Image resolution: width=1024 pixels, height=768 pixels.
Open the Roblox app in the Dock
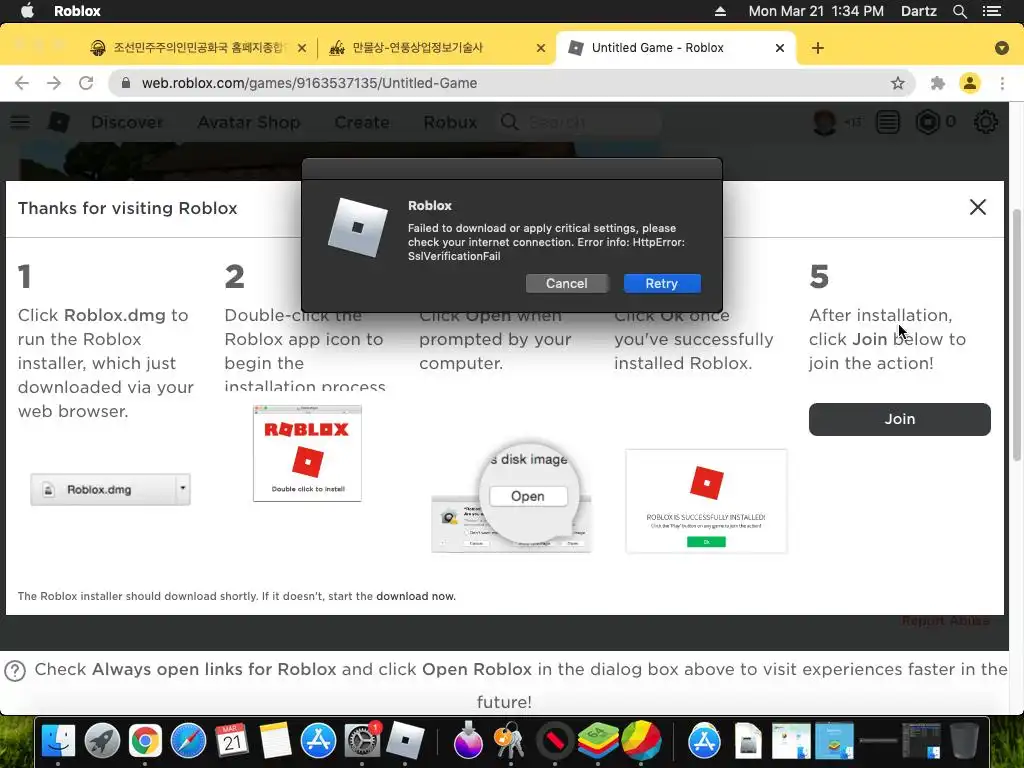coord(405,741)
